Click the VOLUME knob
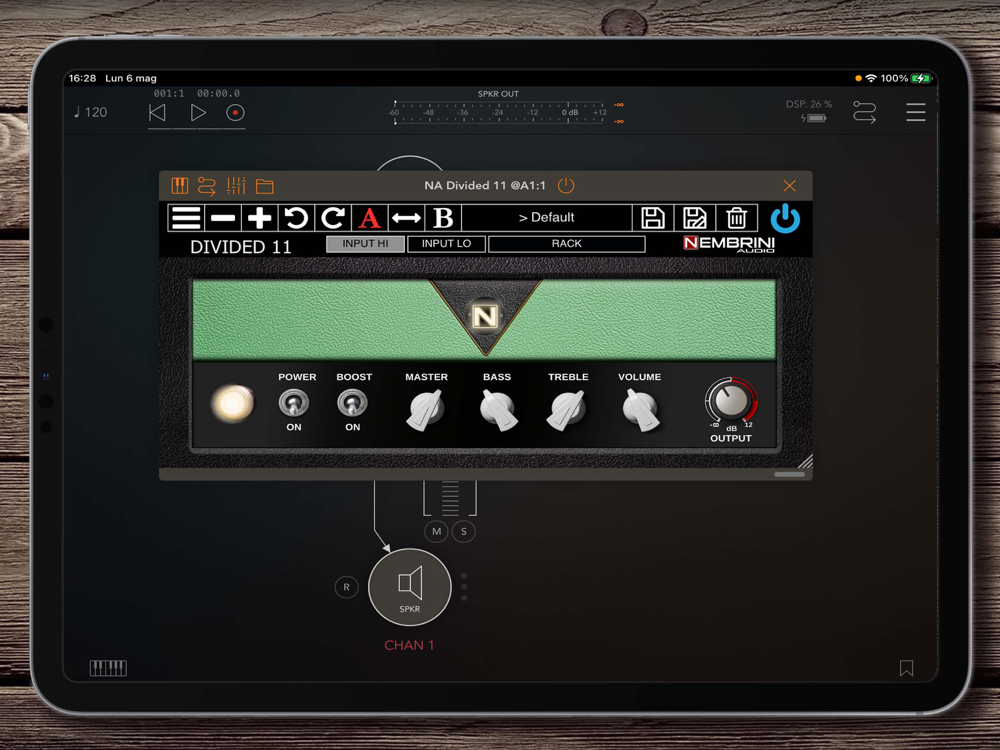Screen dimensions: 1000x750 click(640, 409)
